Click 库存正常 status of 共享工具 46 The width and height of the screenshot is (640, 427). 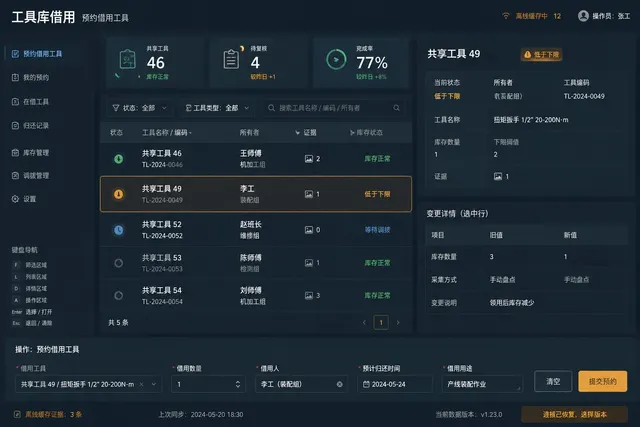(377, 159)
